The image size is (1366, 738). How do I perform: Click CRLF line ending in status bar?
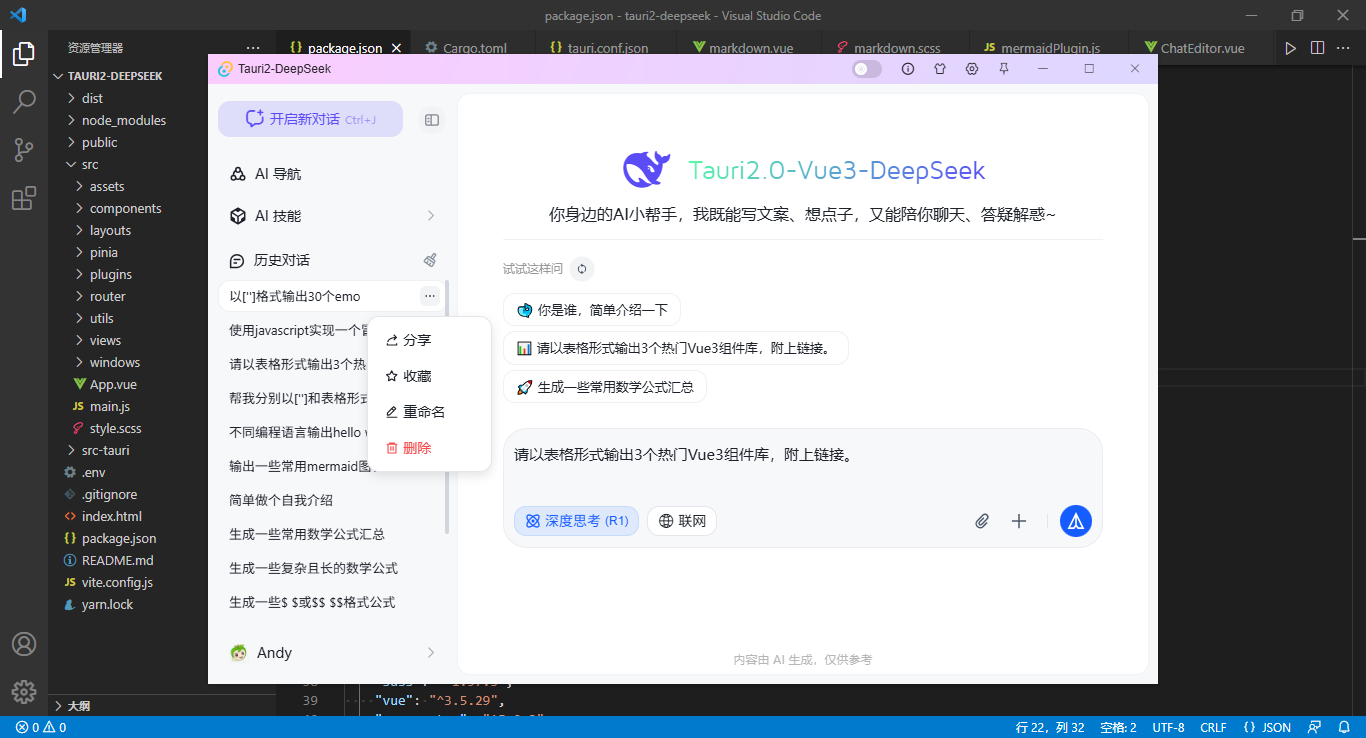(1213, 727)
